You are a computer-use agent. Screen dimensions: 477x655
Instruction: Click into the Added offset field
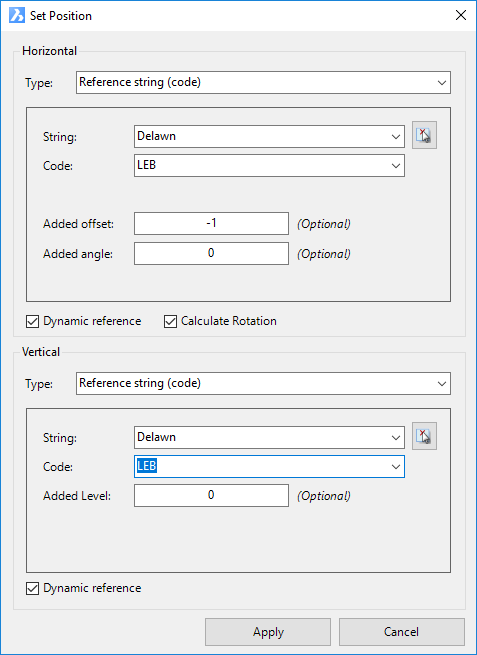pos(211,223)
